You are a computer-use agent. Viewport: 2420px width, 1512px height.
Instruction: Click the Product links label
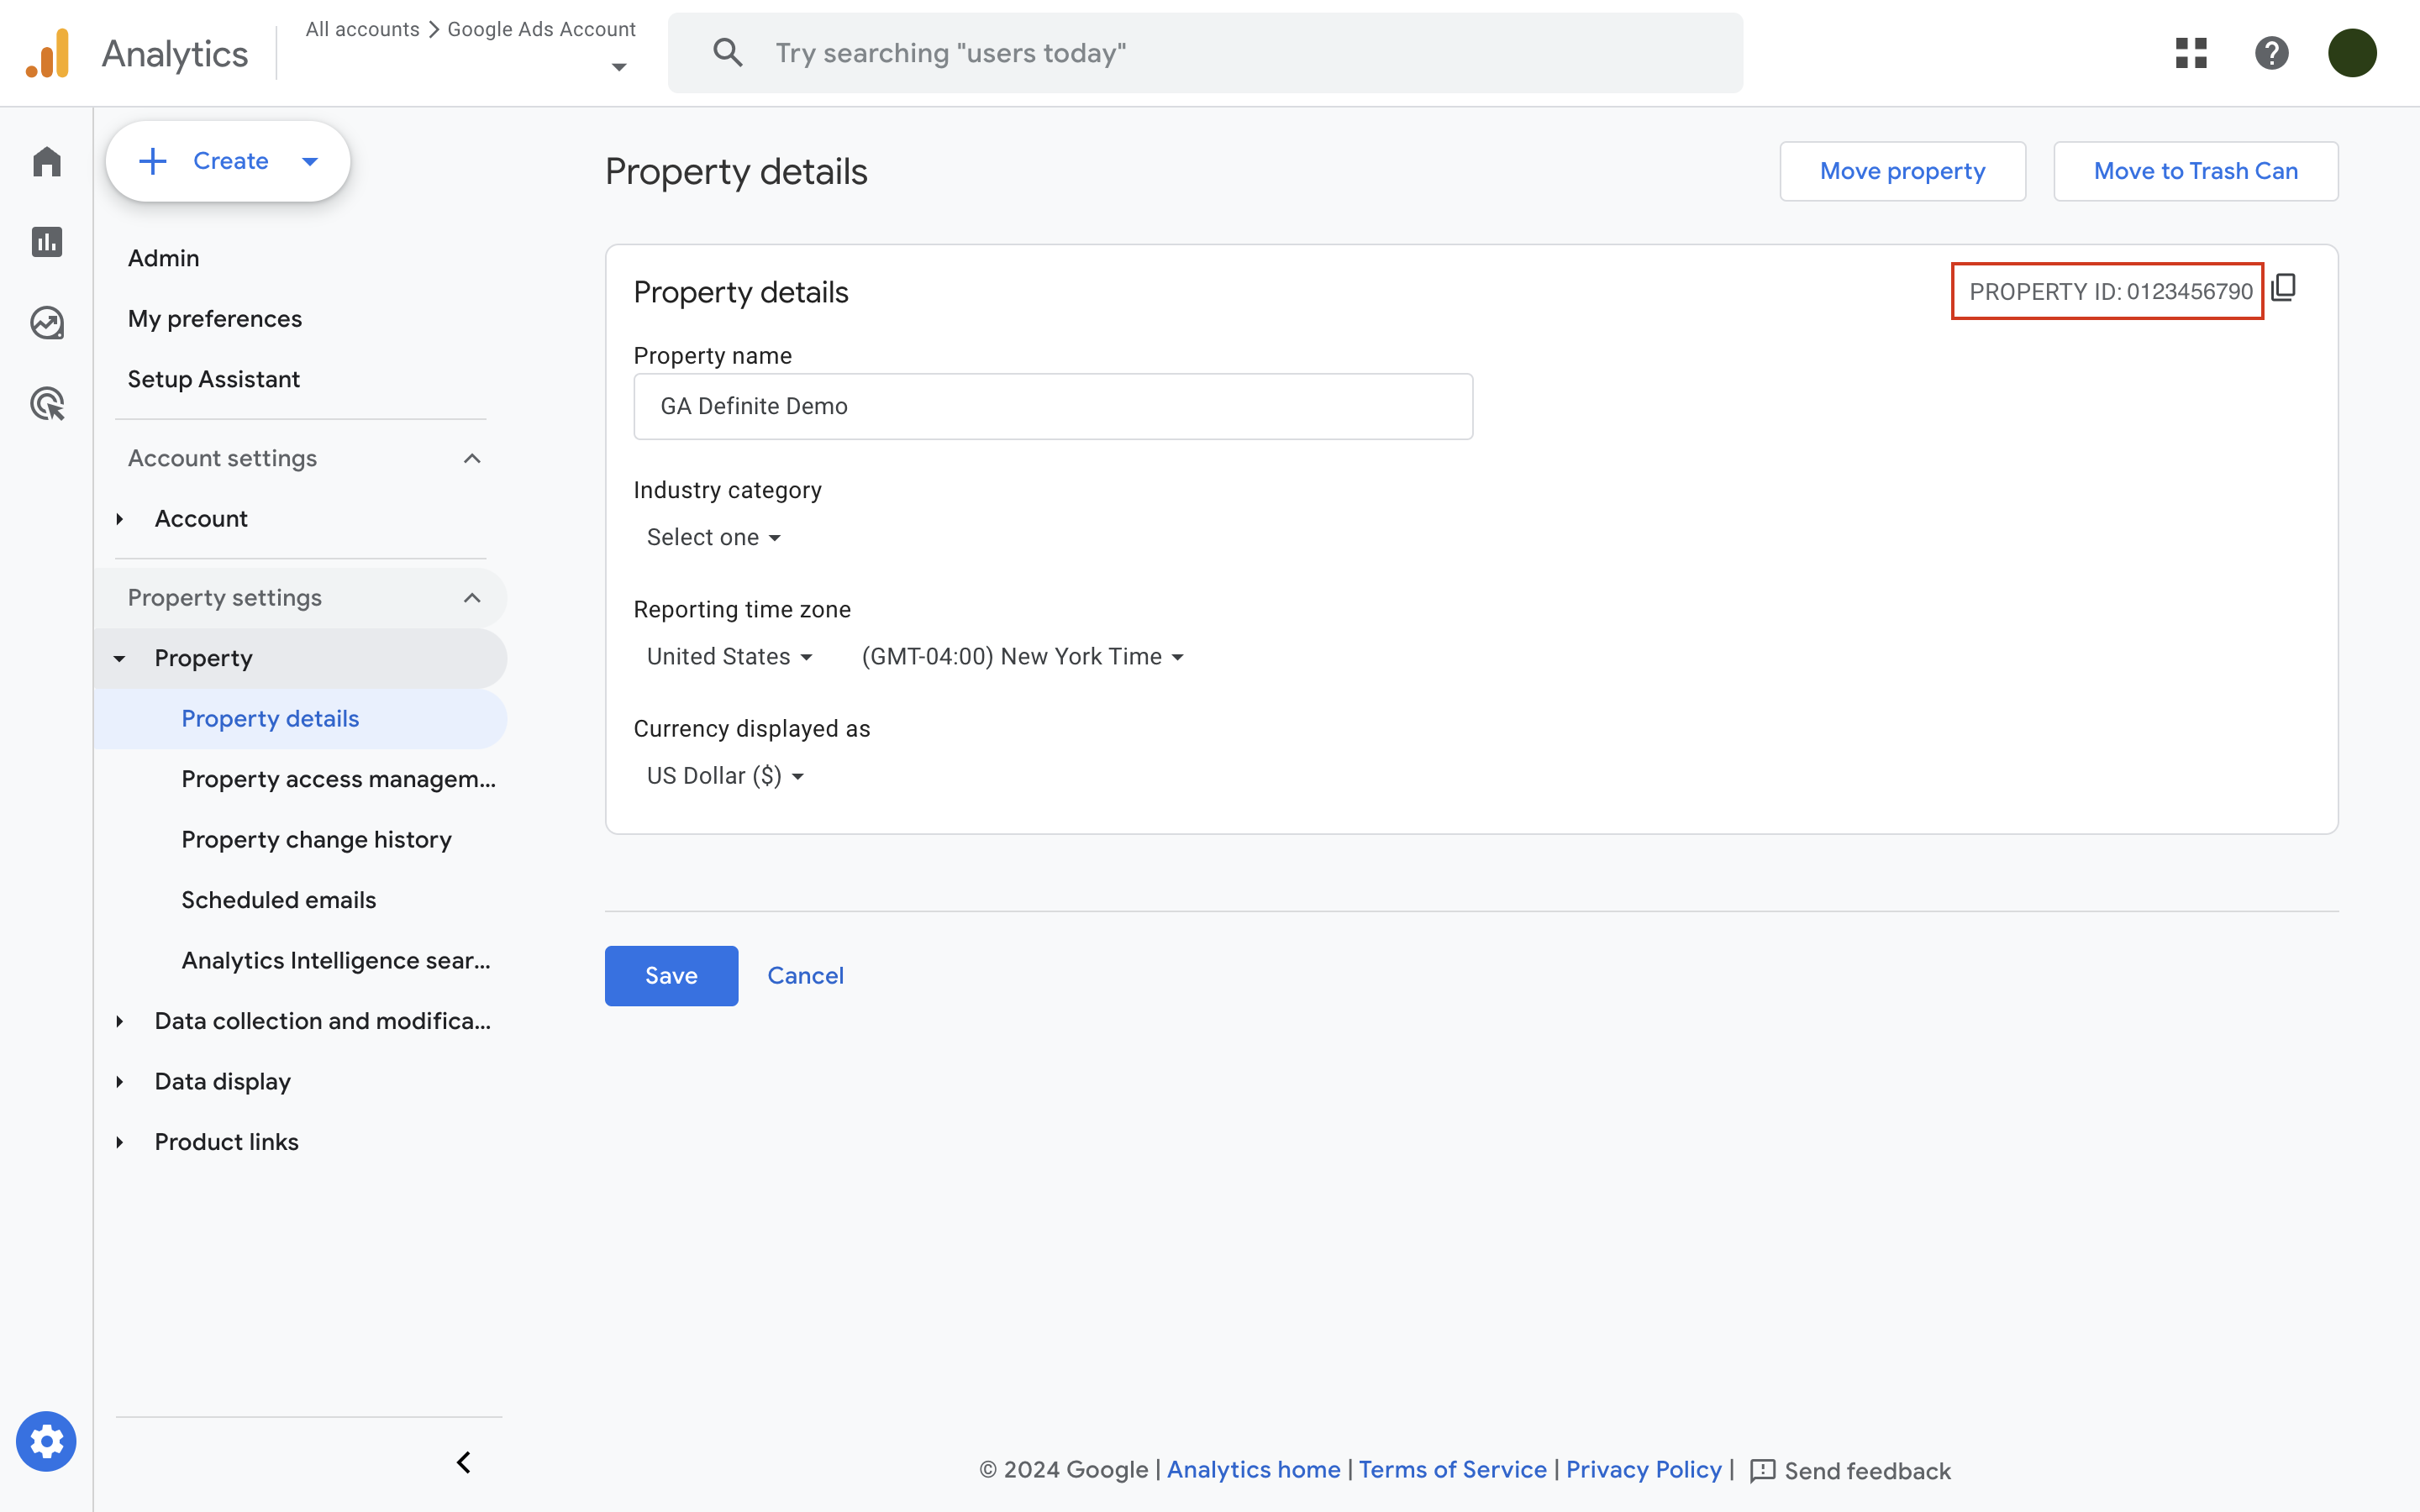(226, 1142)
